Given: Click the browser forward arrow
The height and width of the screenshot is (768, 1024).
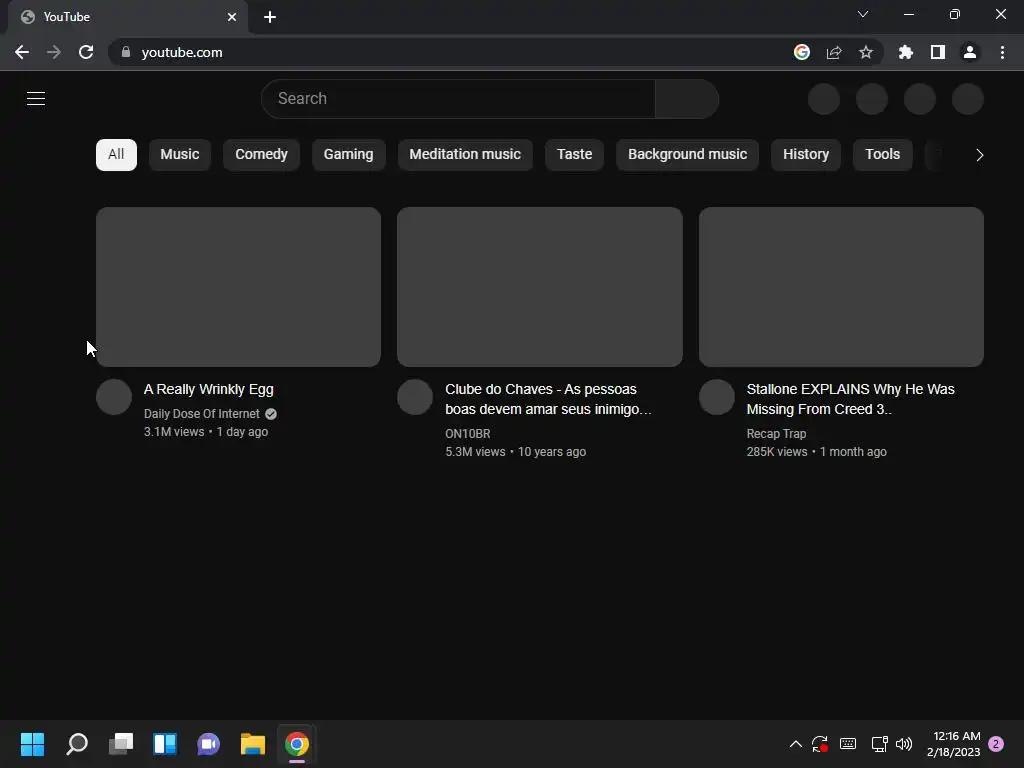Looking at the screenshot, I should [x=54, y=52].
